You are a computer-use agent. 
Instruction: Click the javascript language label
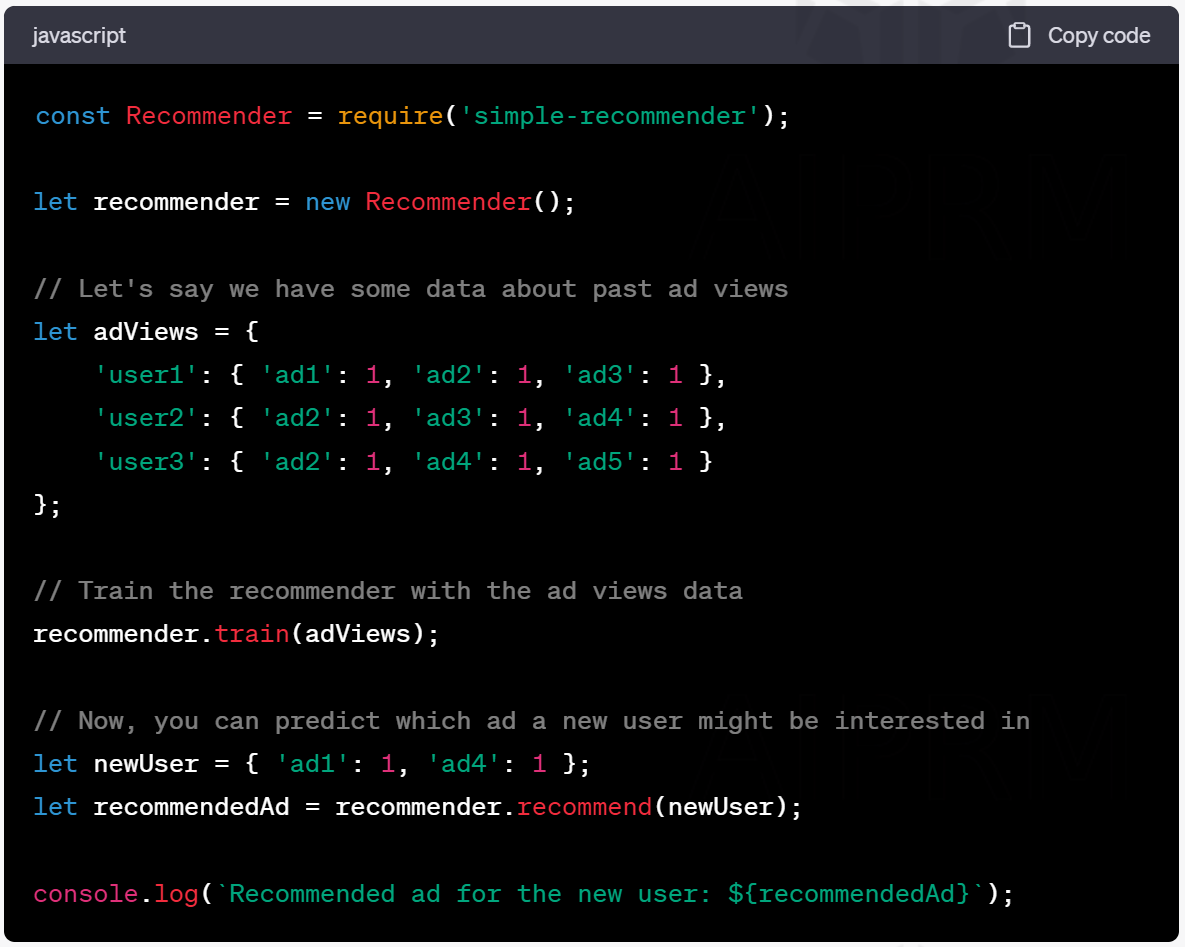pyautogui.click(x=79, y=36)
